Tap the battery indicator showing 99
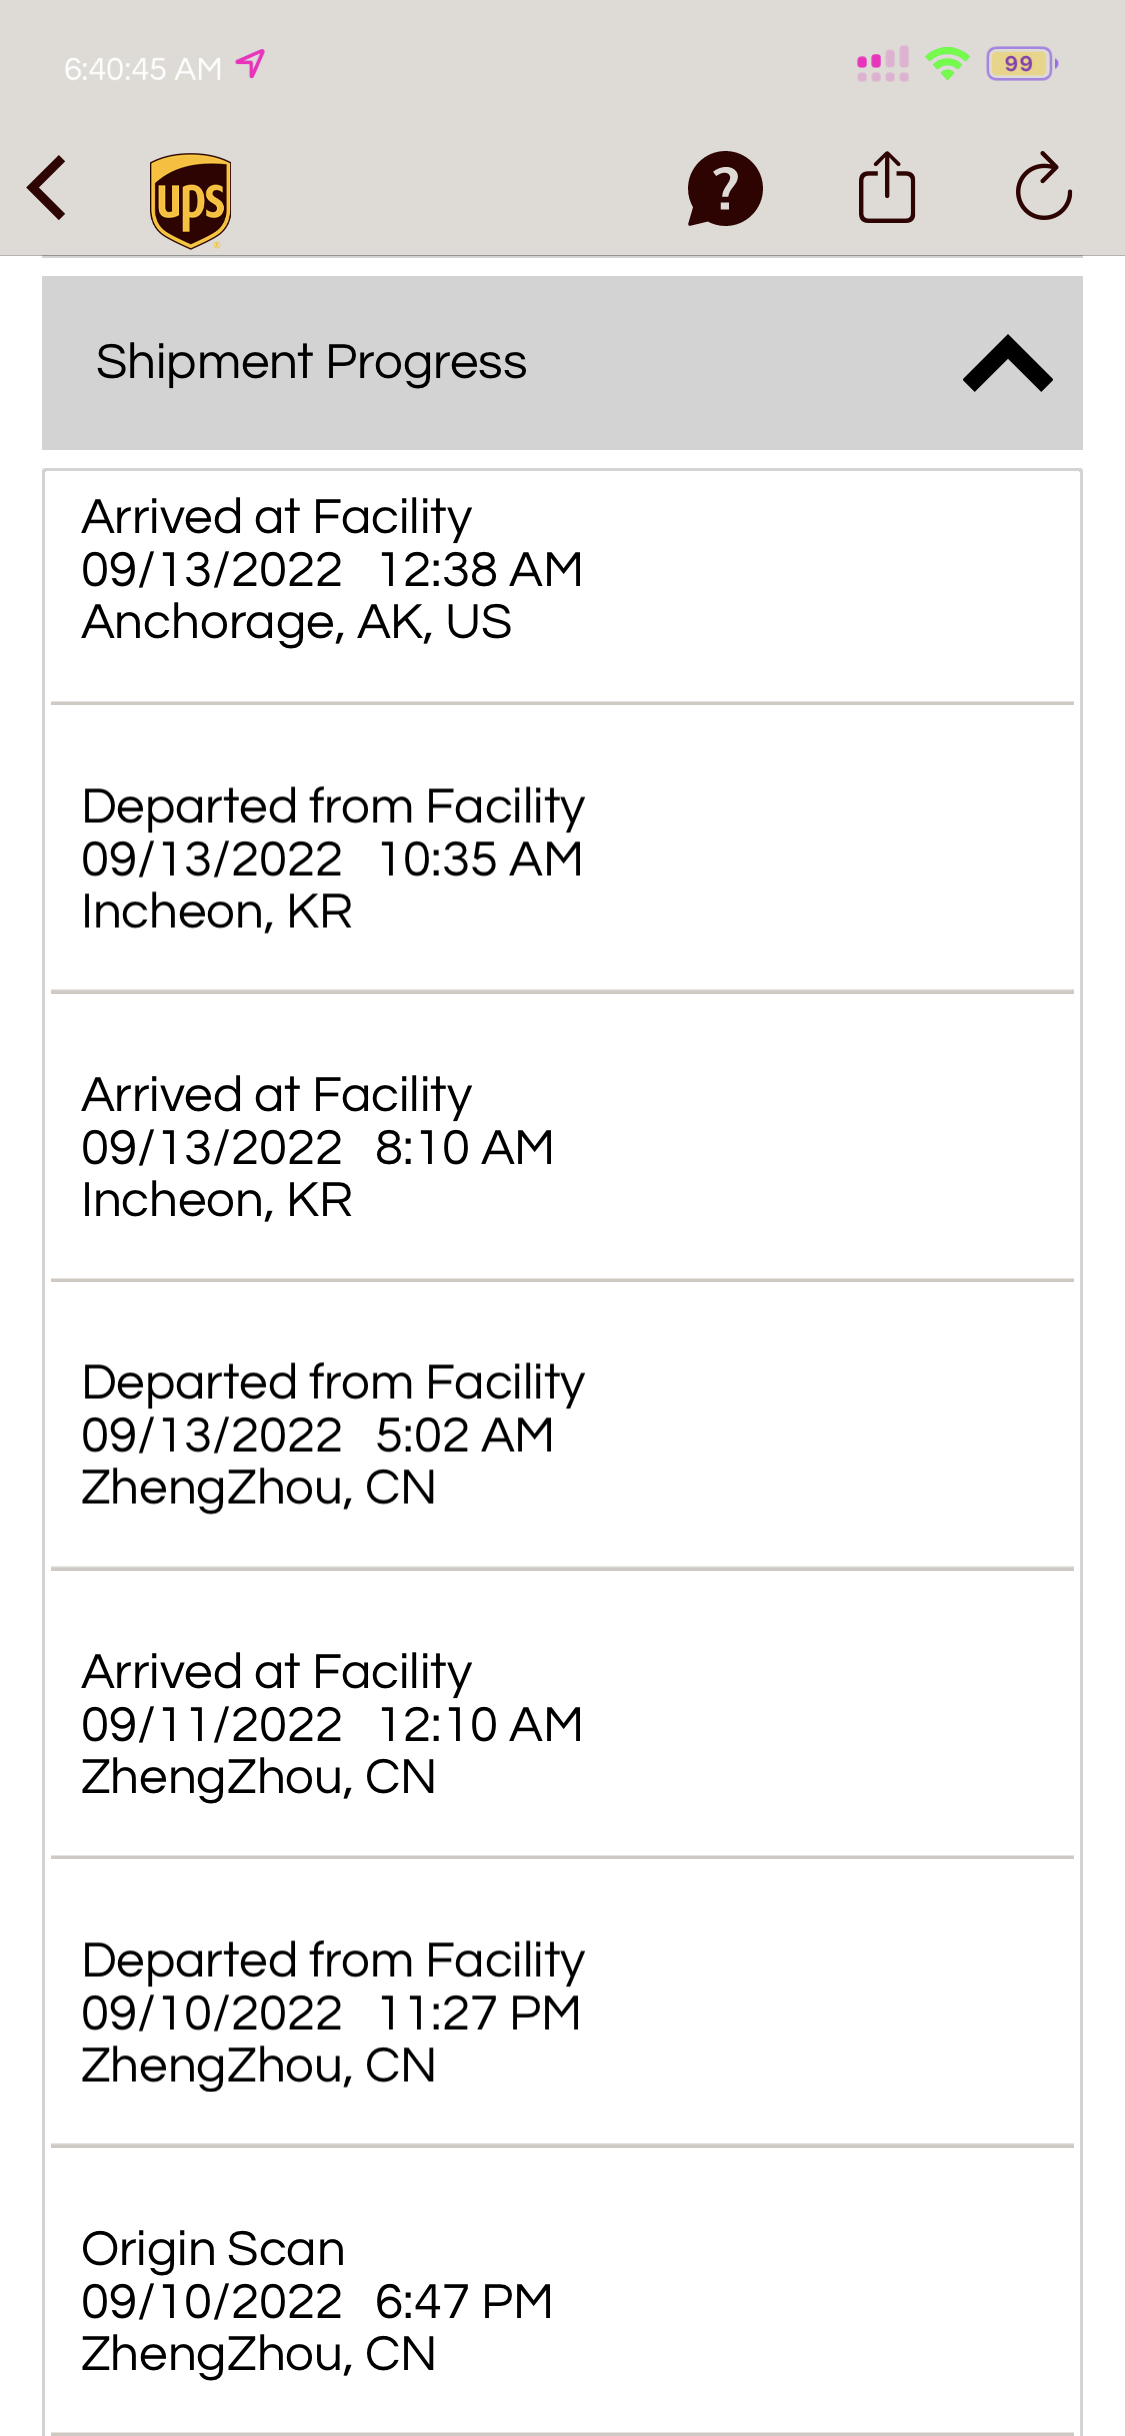1125x2436 pixels. (x=1021, y=64)
